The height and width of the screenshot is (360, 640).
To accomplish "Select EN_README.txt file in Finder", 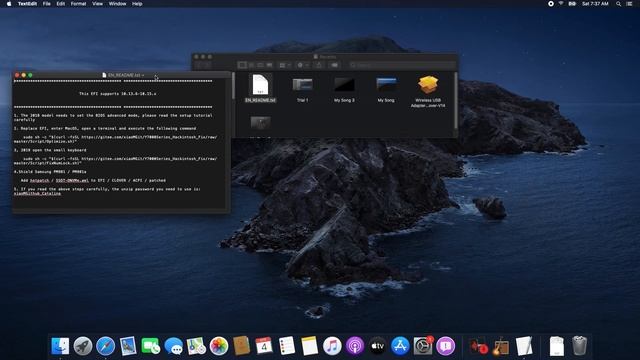I will pos(260,88).
